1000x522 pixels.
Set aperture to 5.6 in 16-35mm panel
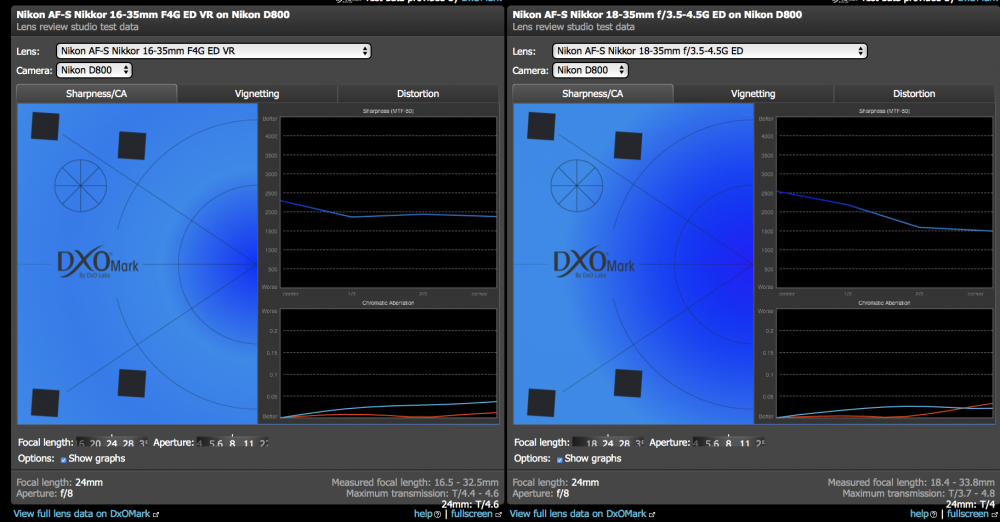click(216, 444)
